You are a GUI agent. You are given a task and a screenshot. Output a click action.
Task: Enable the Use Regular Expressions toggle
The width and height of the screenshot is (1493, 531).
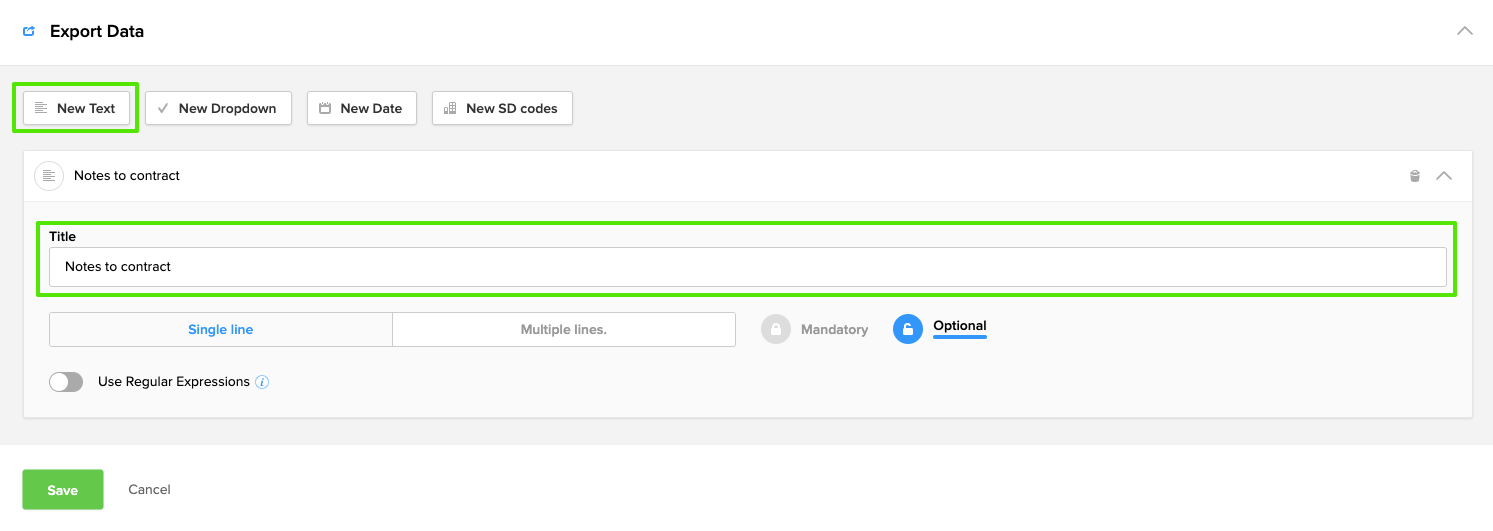[x=66, y=382]
